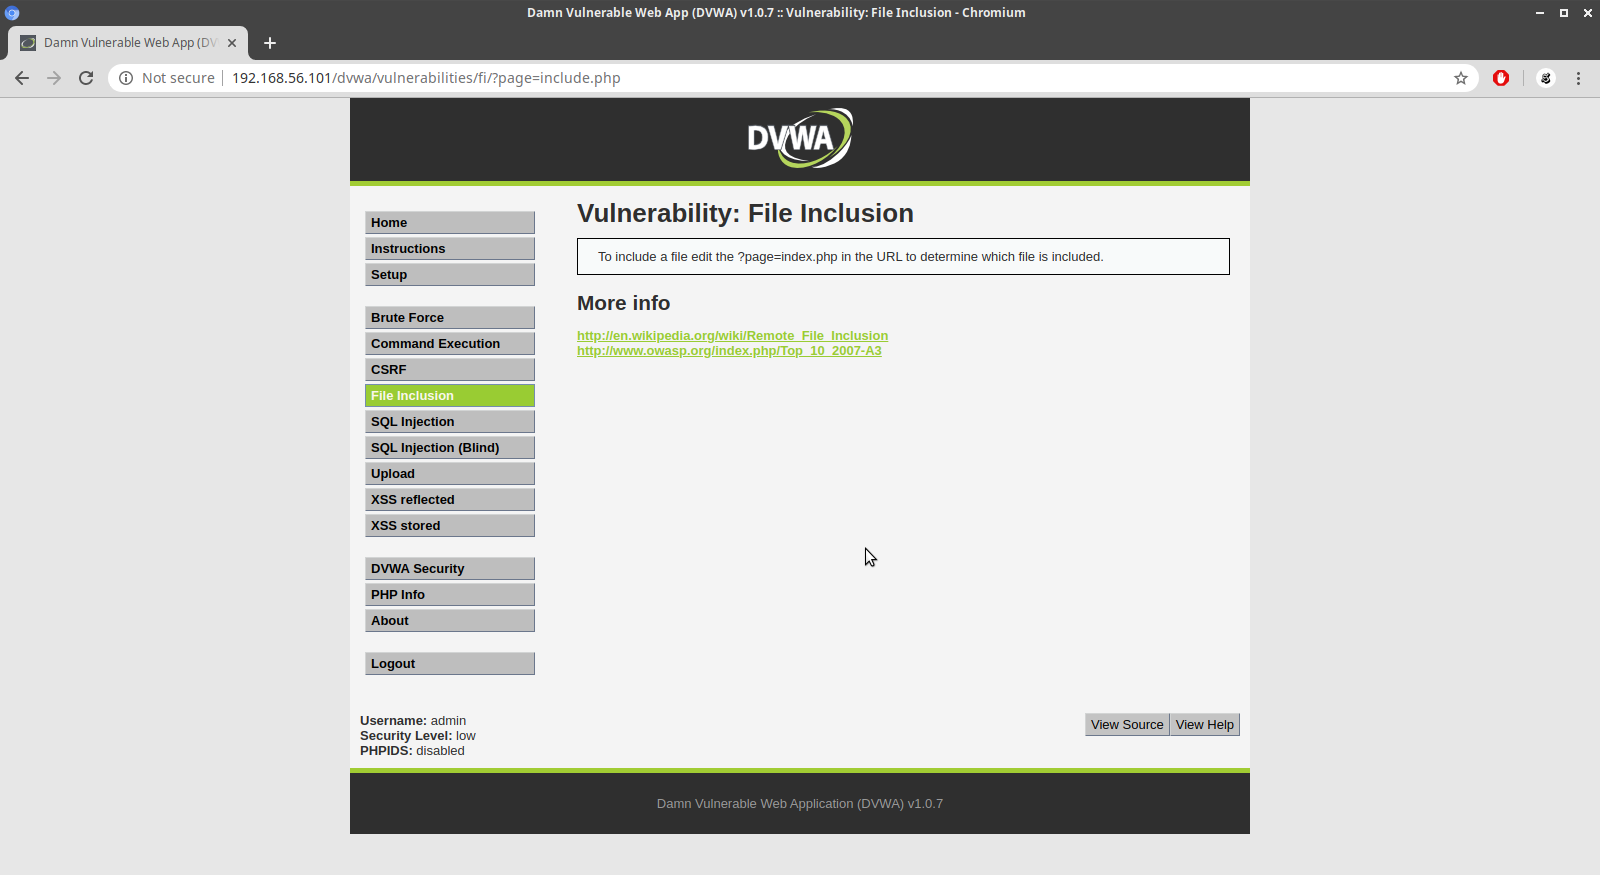The height and width of the screenshot is (875, 1600).
Task: Click the 'Username: admin' status text
Action: click(413, 721)
